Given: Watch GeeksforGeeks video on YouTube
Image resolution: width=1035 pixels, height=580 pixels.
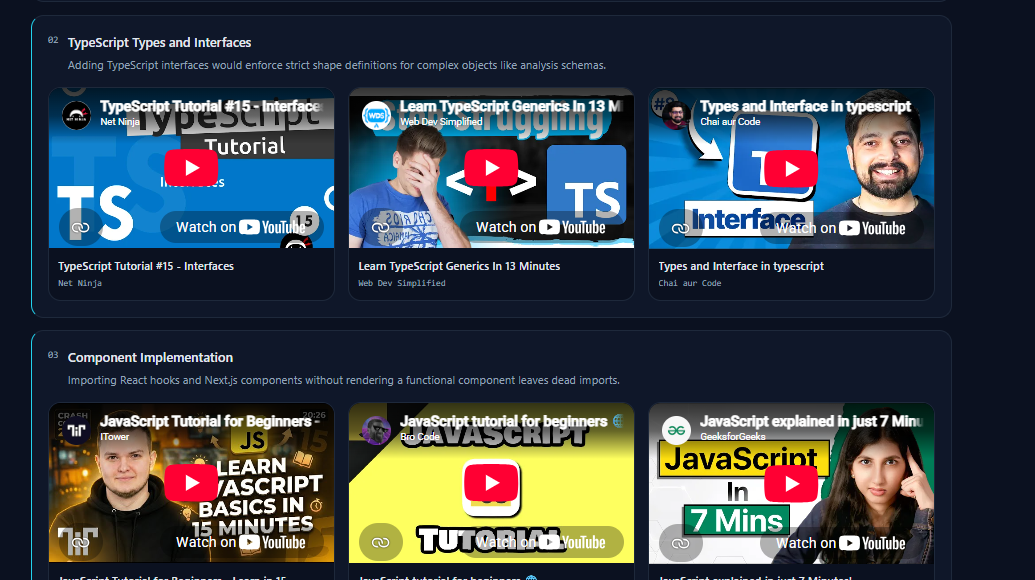Looking at the screenshot, I should click(x=842, y=544).
